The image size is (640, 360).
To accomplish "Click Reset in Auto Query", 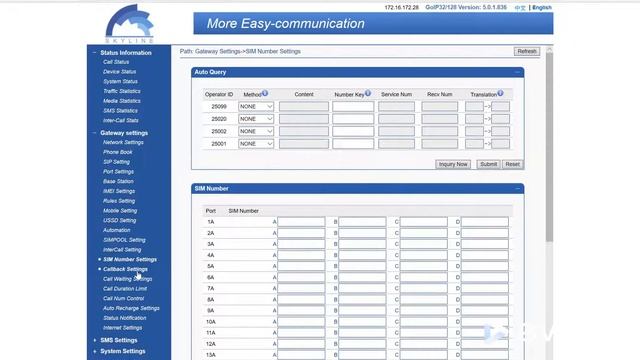I will click(512, 164).
